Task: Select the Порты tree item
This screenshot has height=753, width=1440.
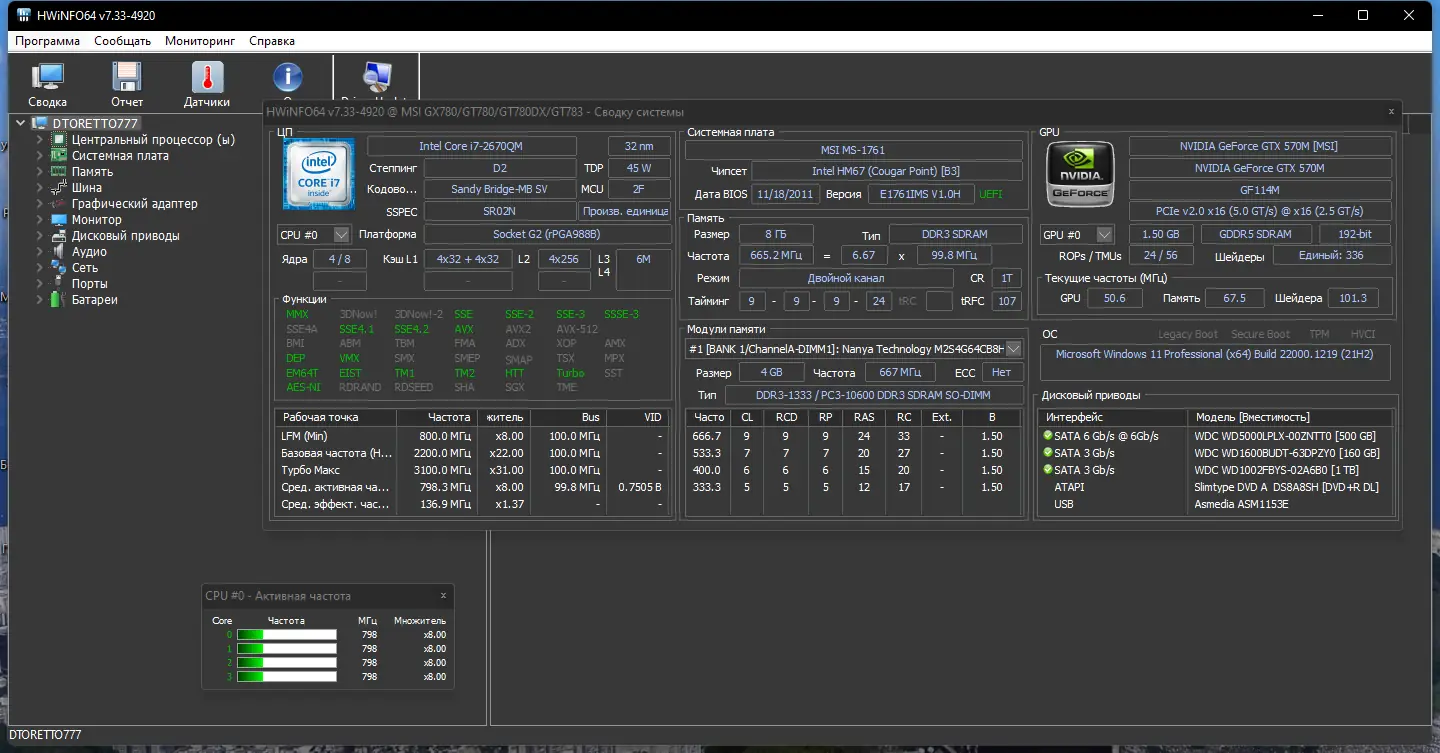Action: click(90, 284)
